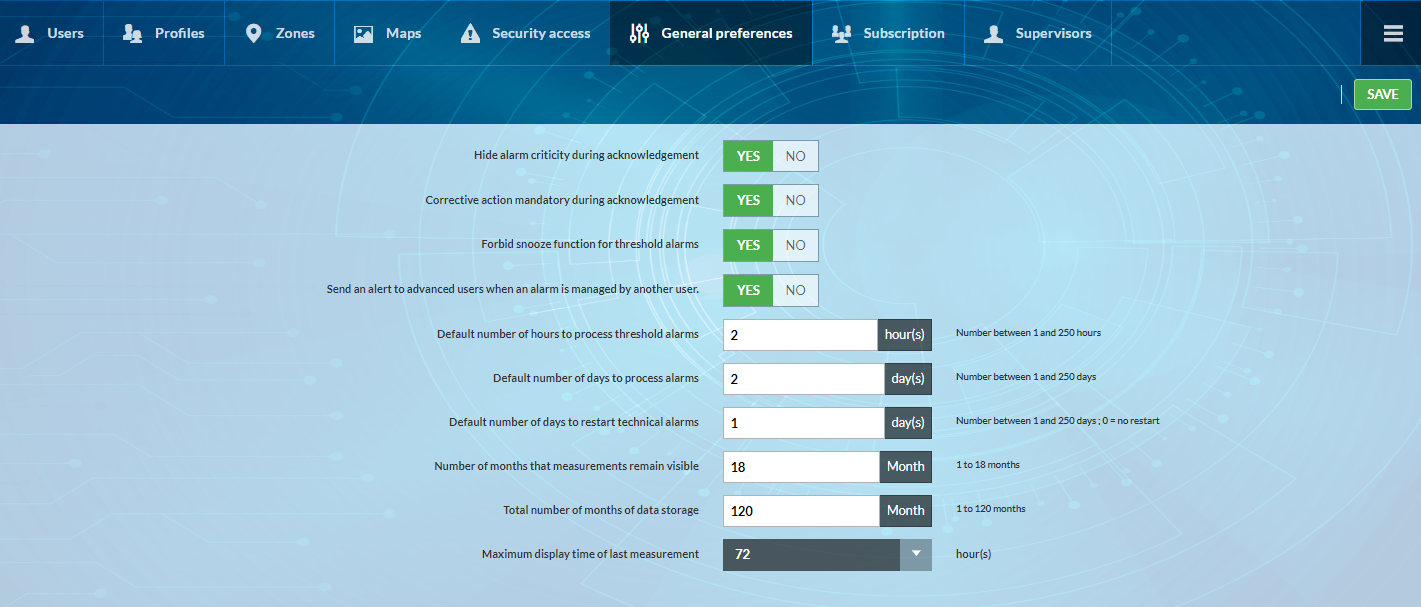
Task: Click the 'Maximum display time of last measurement' label
Action: [x=590, y=554]
